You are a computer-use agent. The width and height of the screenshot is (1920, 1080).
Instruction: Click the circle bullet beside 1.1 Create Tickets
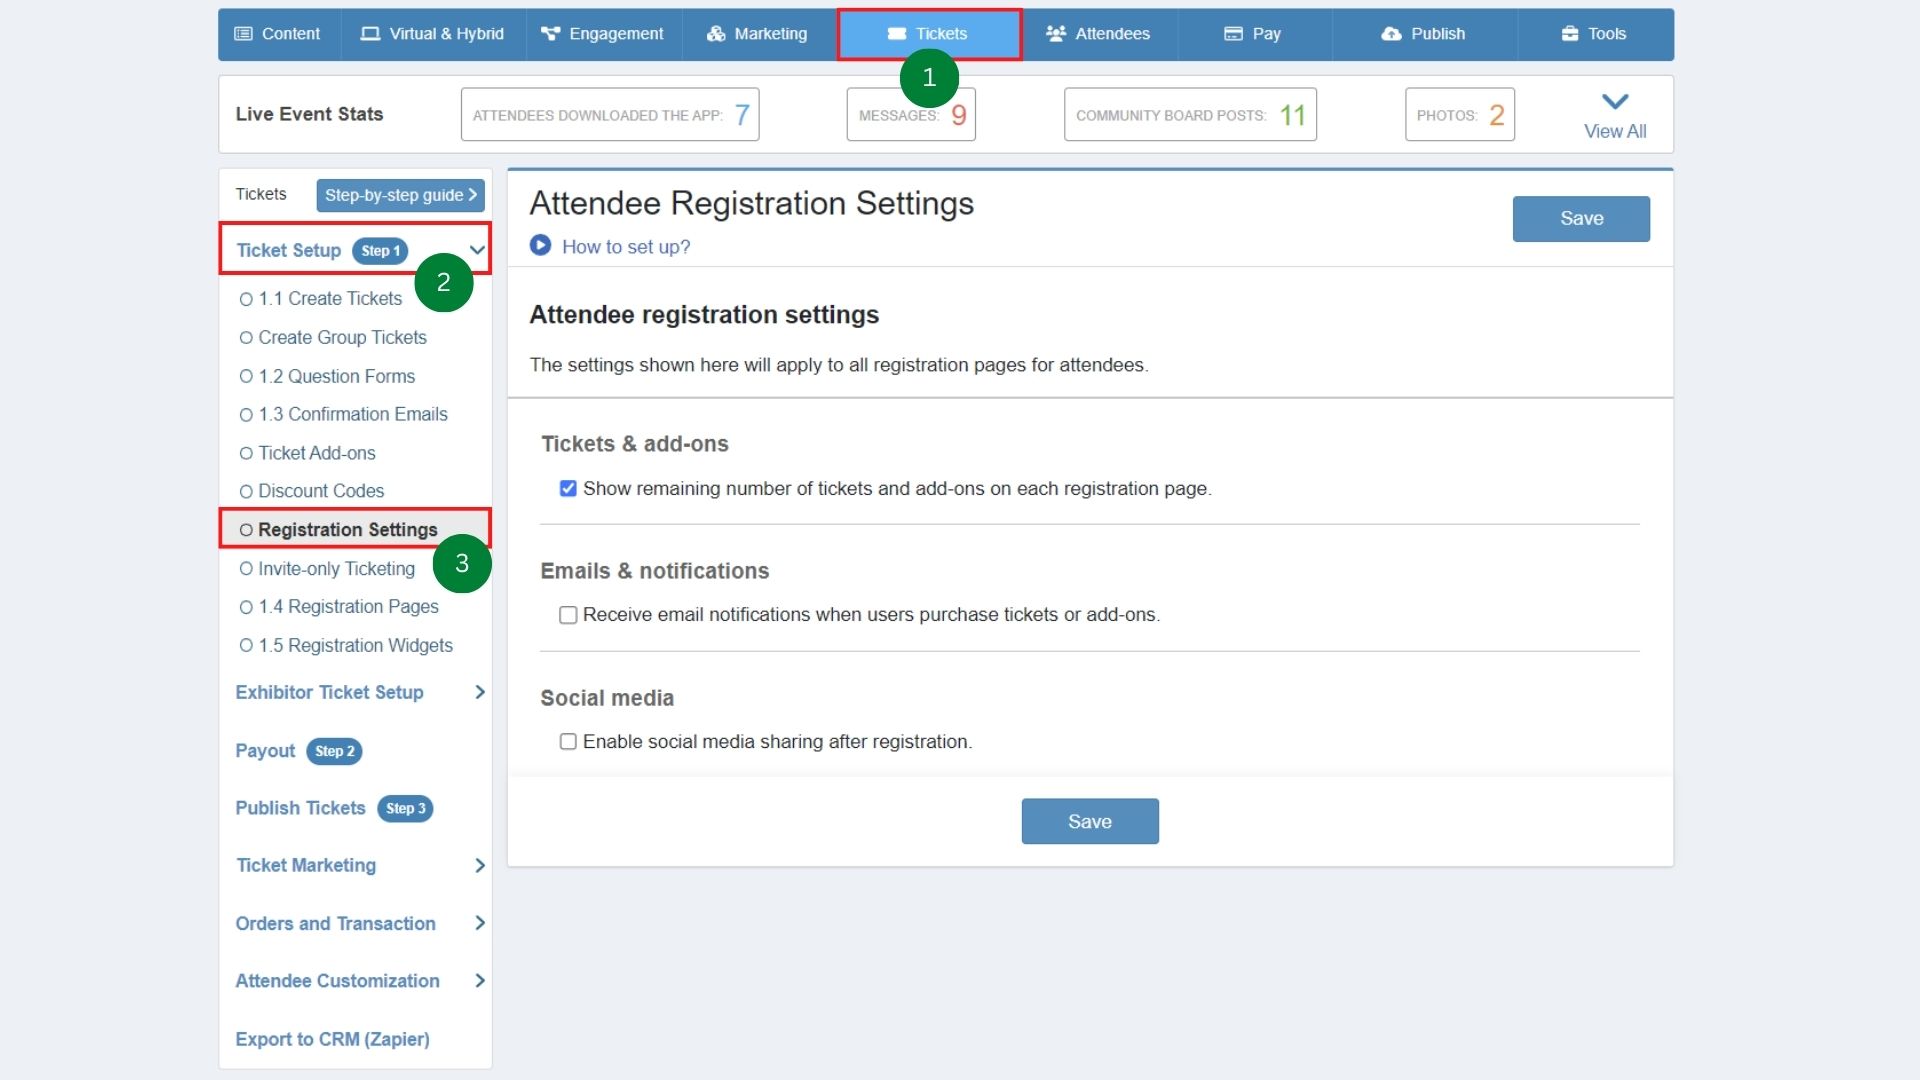pos(246,299)
